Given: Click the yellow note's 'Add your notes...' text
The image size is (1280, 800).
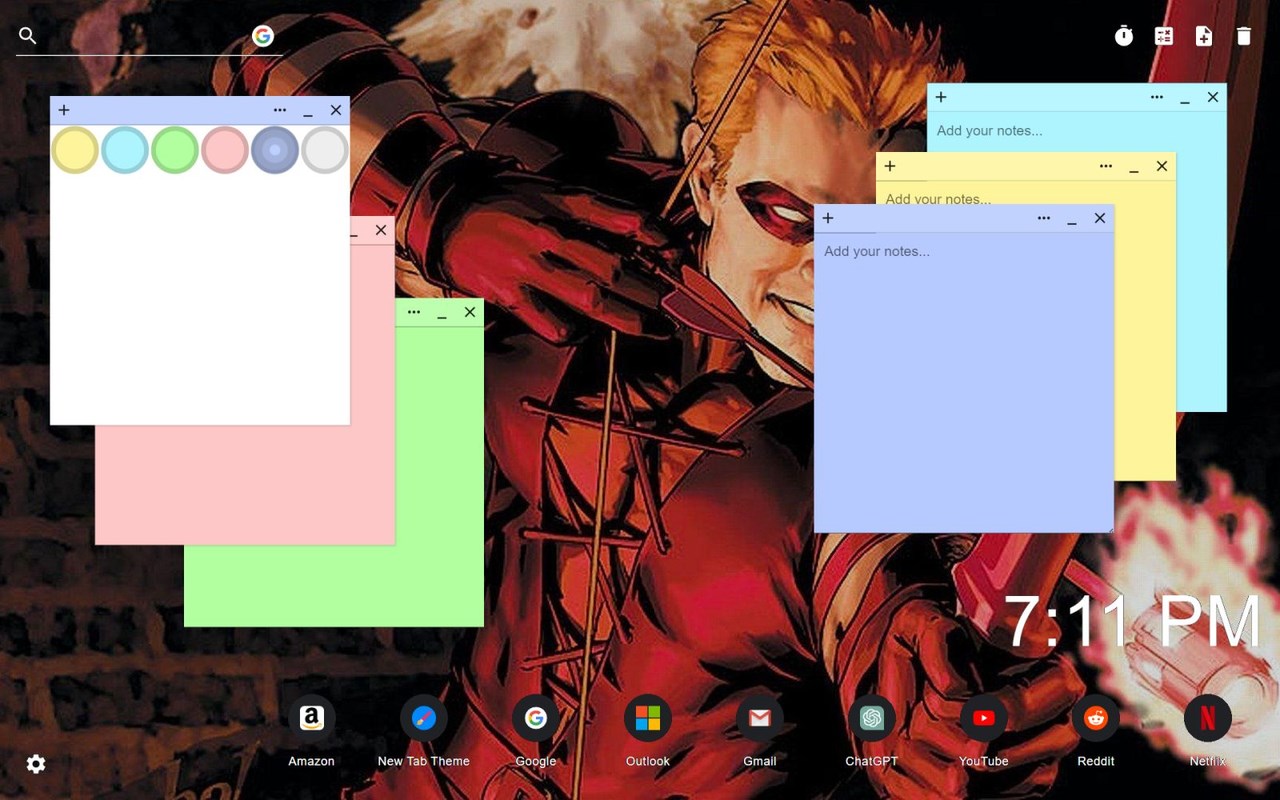Looking at the screenshot, I should 938,199.
